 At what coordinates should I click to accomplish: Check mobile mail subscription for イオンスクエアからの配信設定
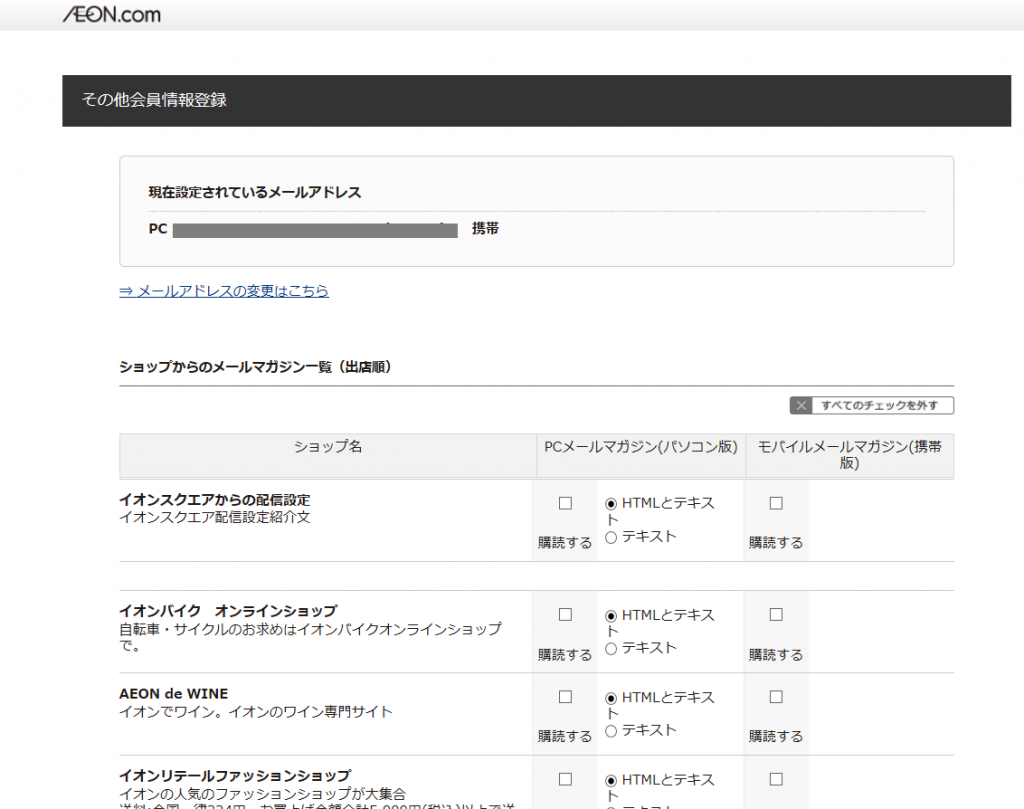tap(776, 503)
